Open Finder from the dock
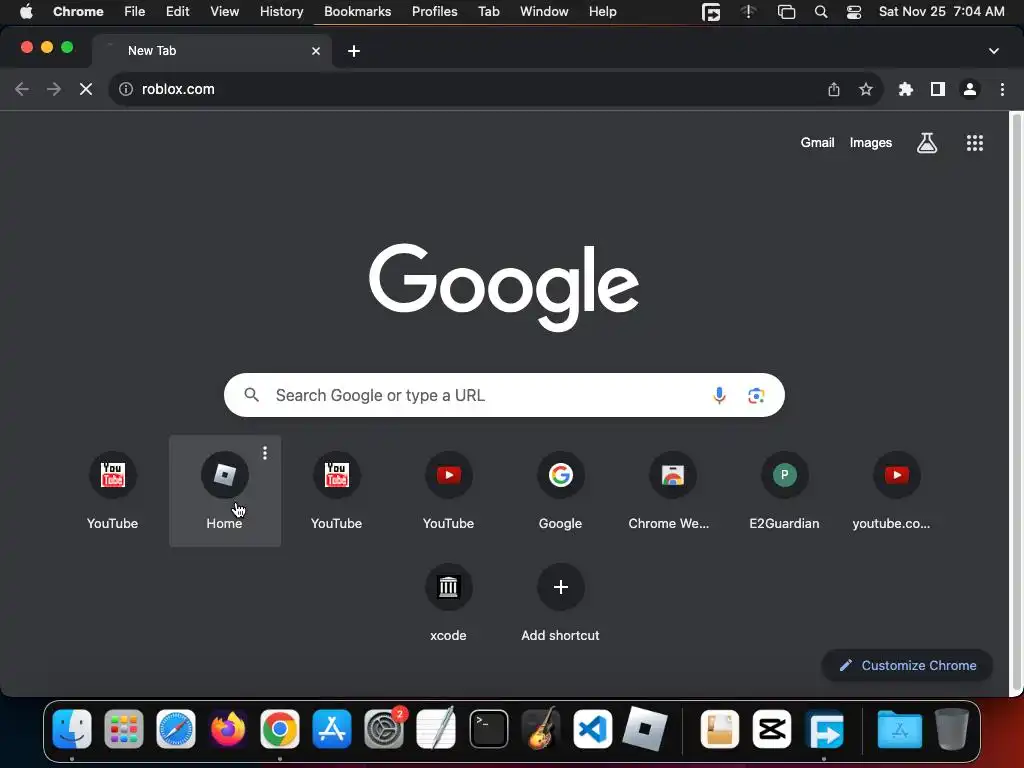 72,728
